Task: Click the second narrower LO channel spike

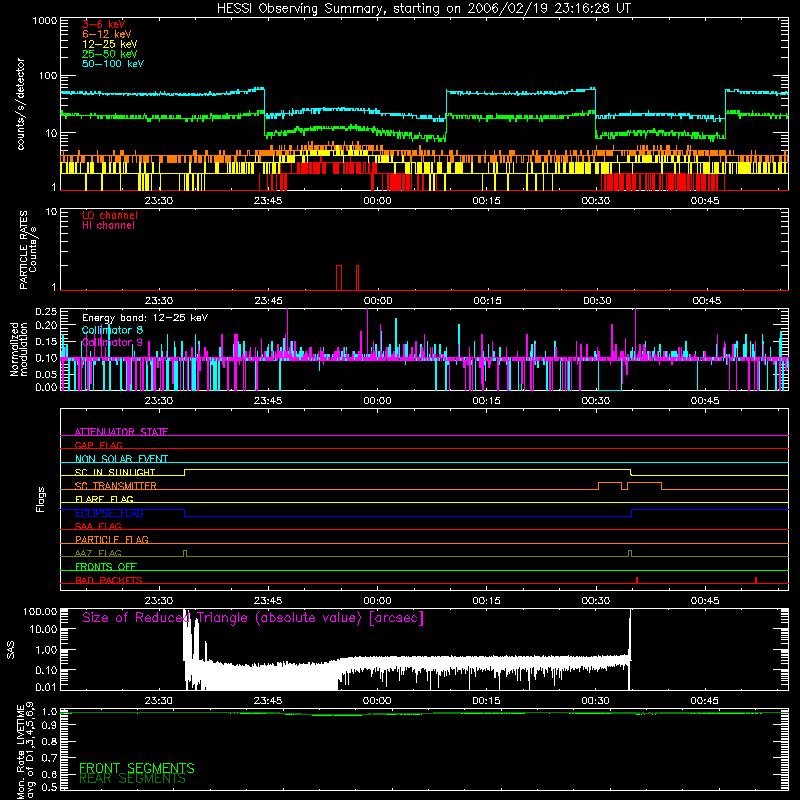Action: pyautogui.click(x=357, y=278)
